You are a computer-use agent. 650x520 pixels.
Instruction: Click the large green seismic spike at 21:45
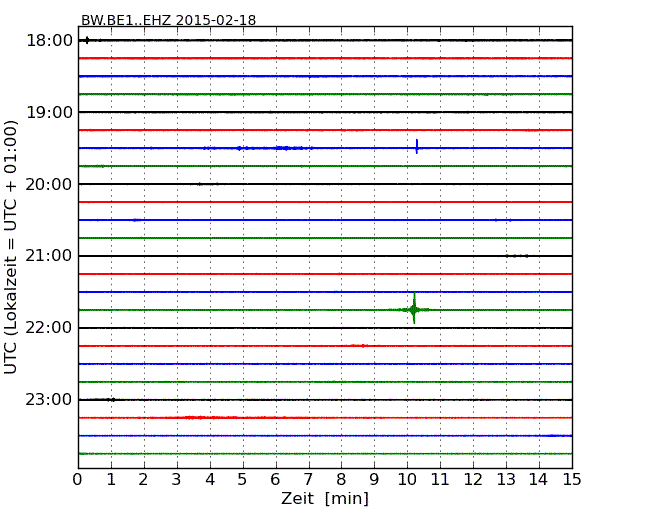414,309
